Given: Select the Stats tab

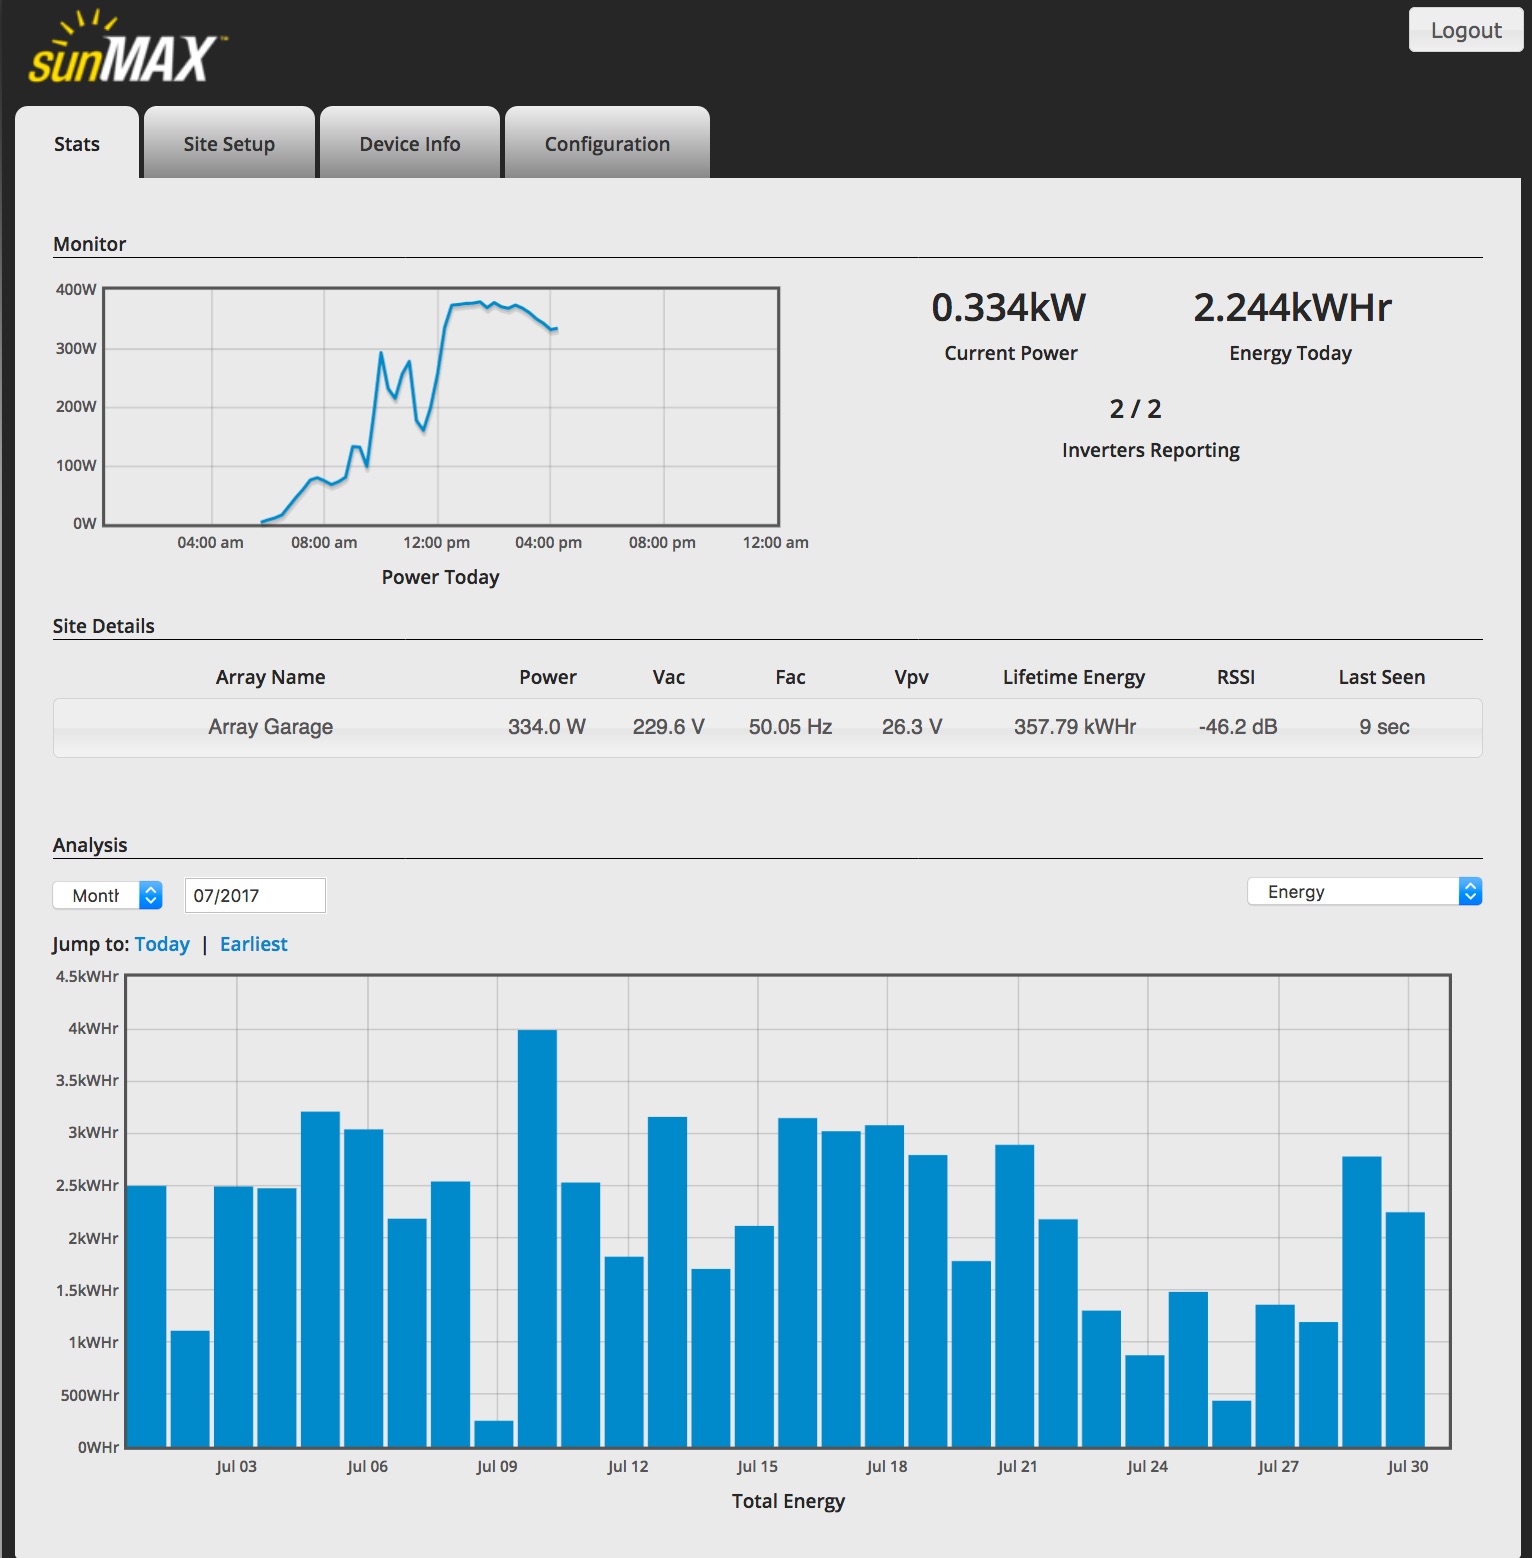Looking at the screenshot, I should 77,143.
